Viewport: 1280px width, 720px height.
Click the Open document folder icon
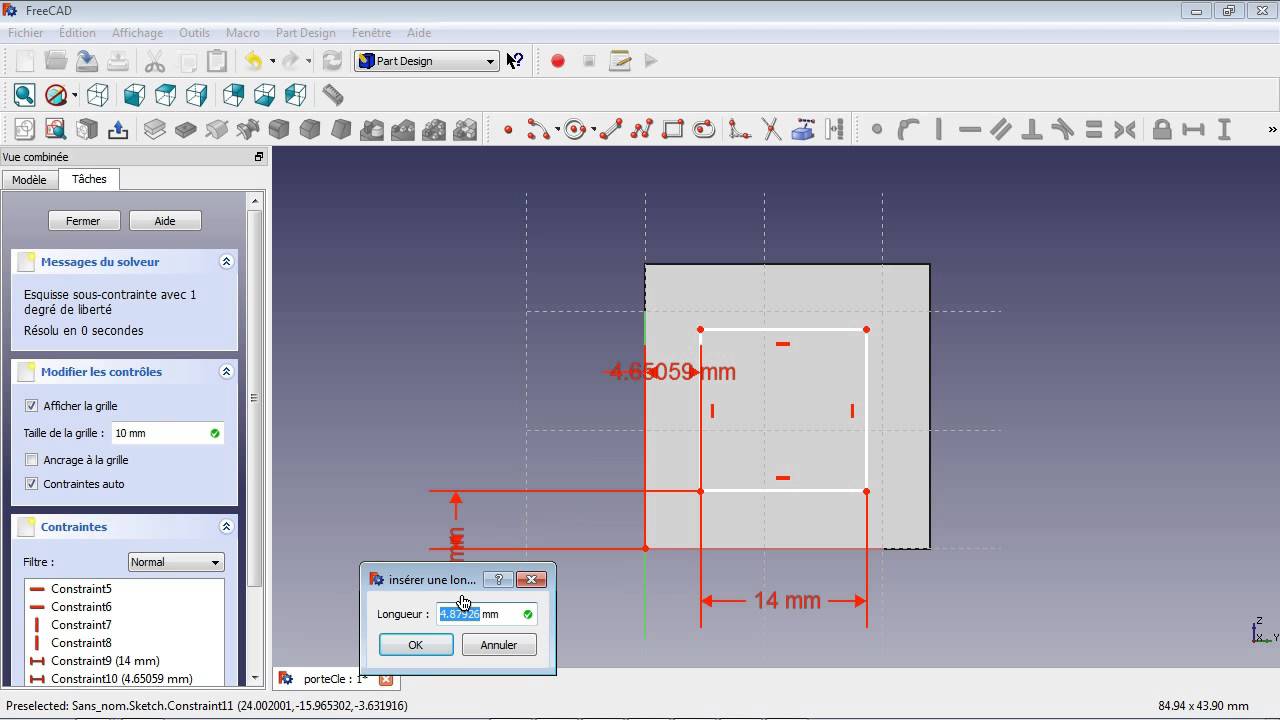[56, 61]
